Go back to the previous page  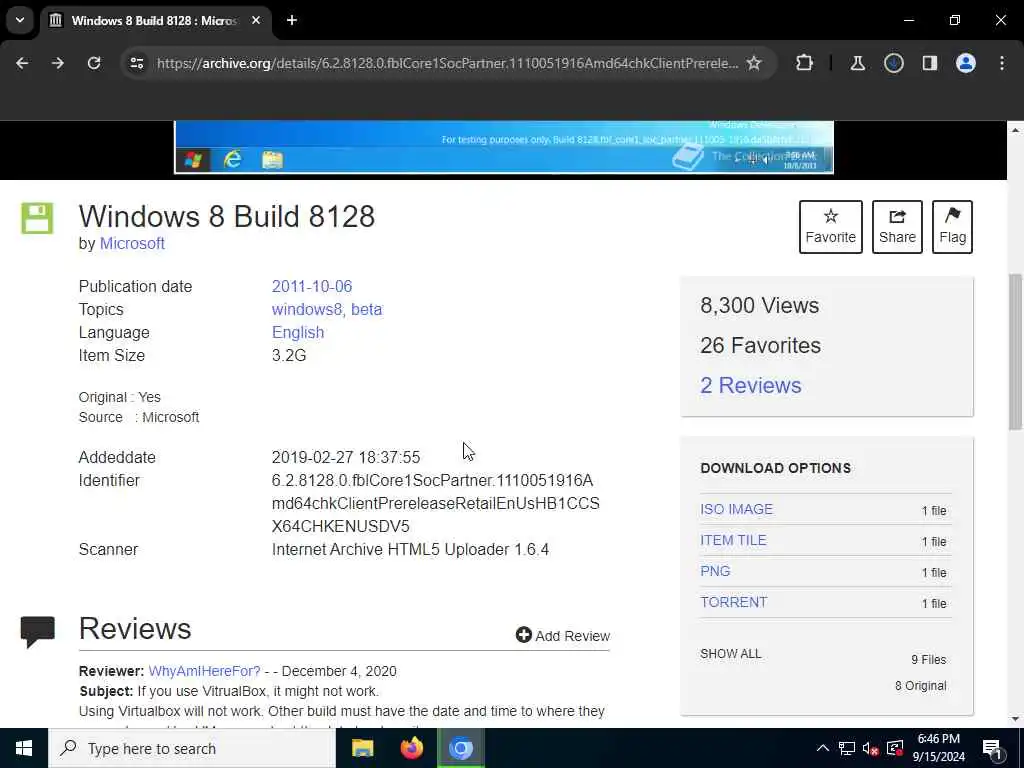[x=22, y=63]
